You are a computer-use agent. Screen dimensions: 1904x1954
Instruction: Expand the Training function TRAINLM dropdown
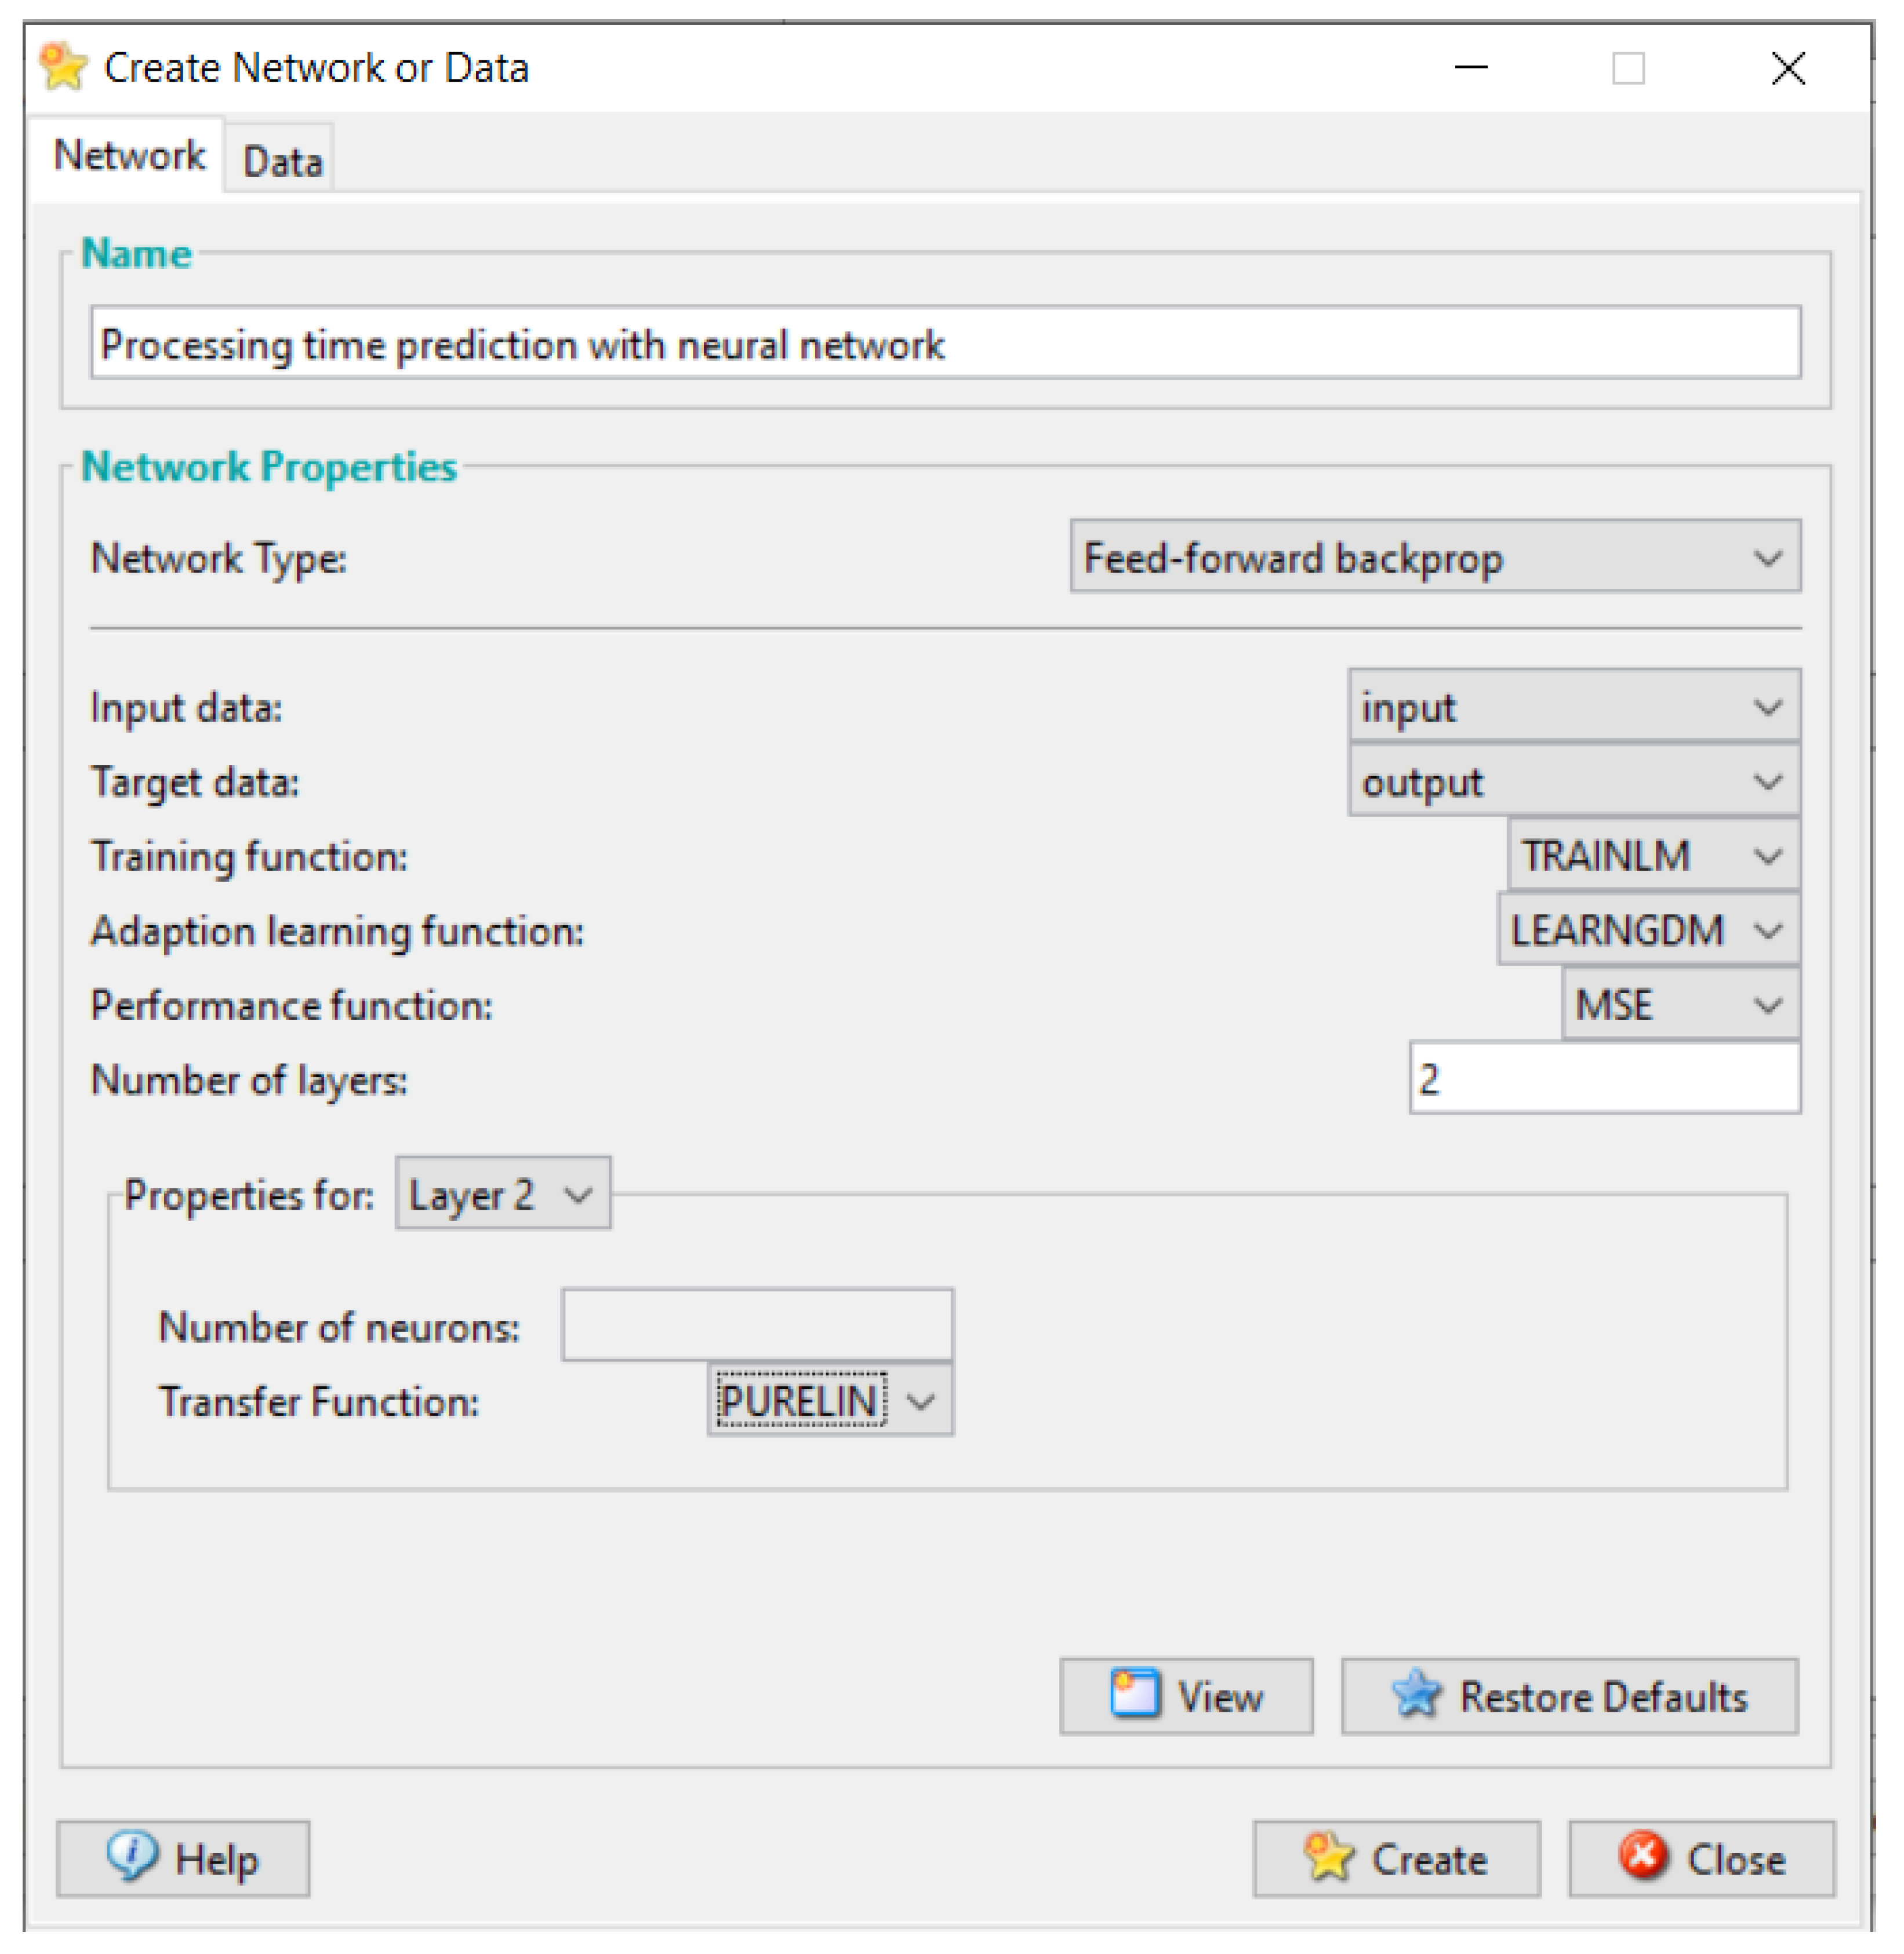click(x=1653, y=855)
